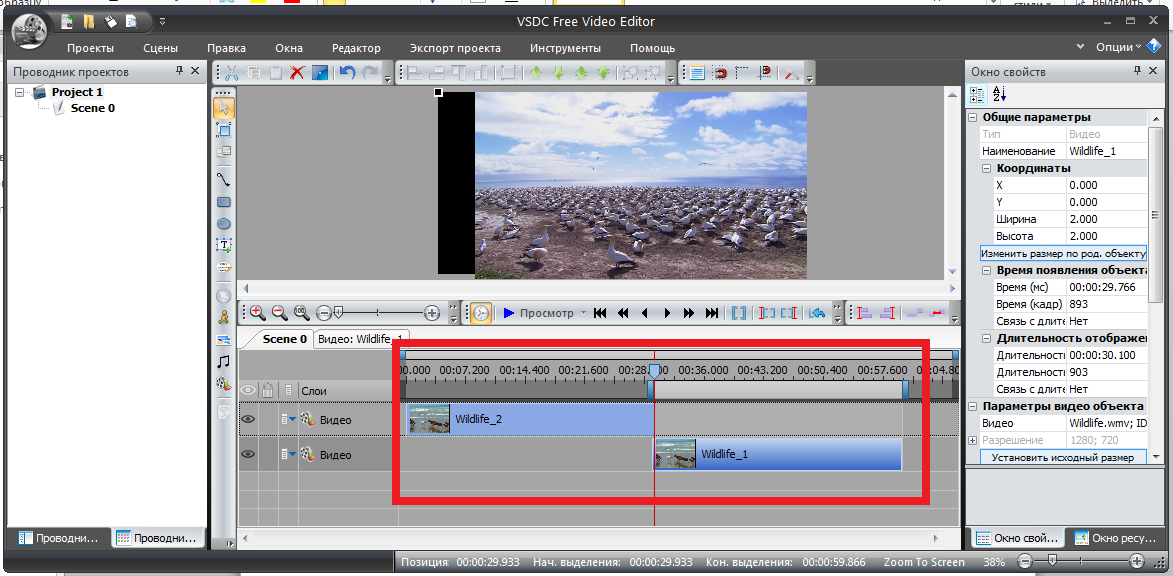This screenshot has width=1173, height=576.
Task: Hide the Wildlife_2 video layer with its eye icon
Action: [248, 420]
